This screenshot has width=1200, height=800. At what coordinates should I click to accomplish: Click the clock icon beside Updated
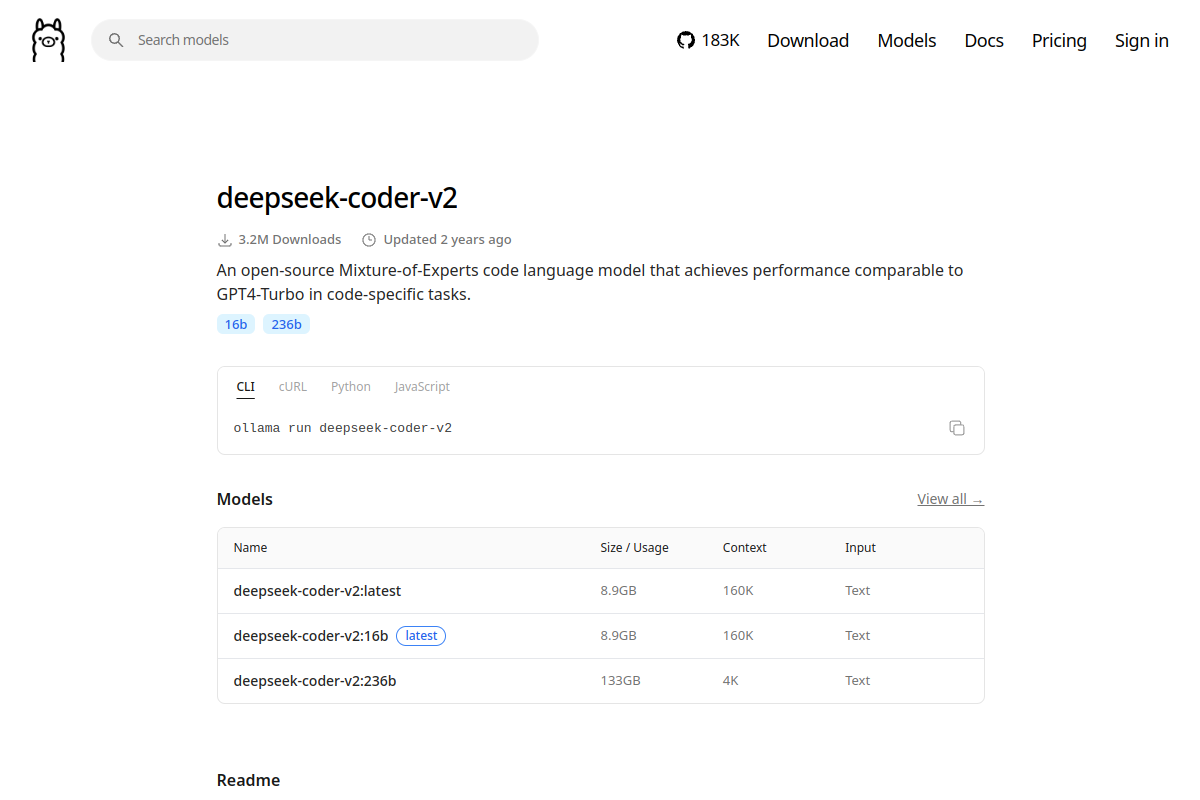click(369, 240)
